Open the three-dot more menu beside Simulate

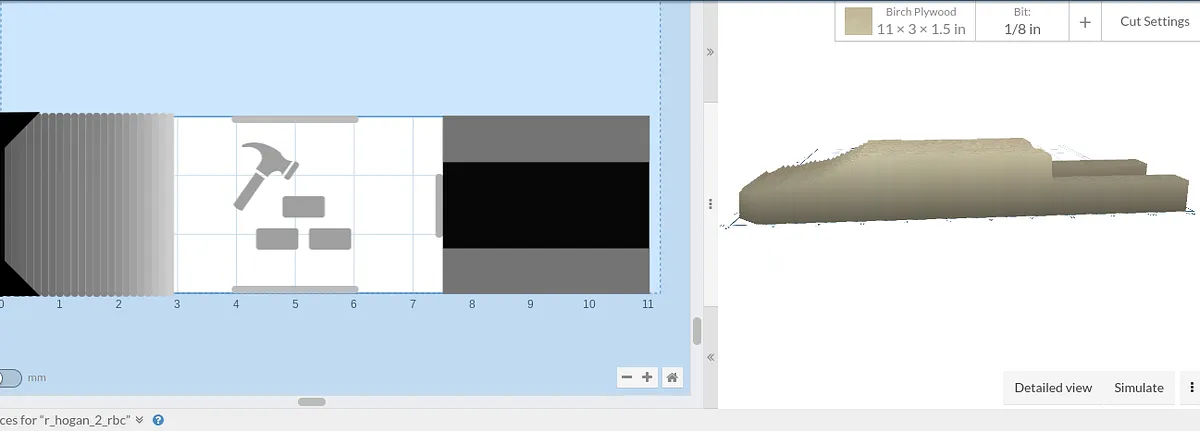pyautogui.click(x=1191, y=387)
